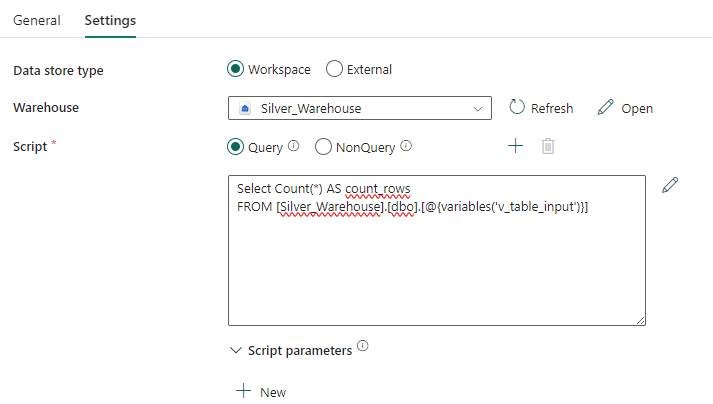
Task: Click the script box resize handle
Action: click(640, 320)
